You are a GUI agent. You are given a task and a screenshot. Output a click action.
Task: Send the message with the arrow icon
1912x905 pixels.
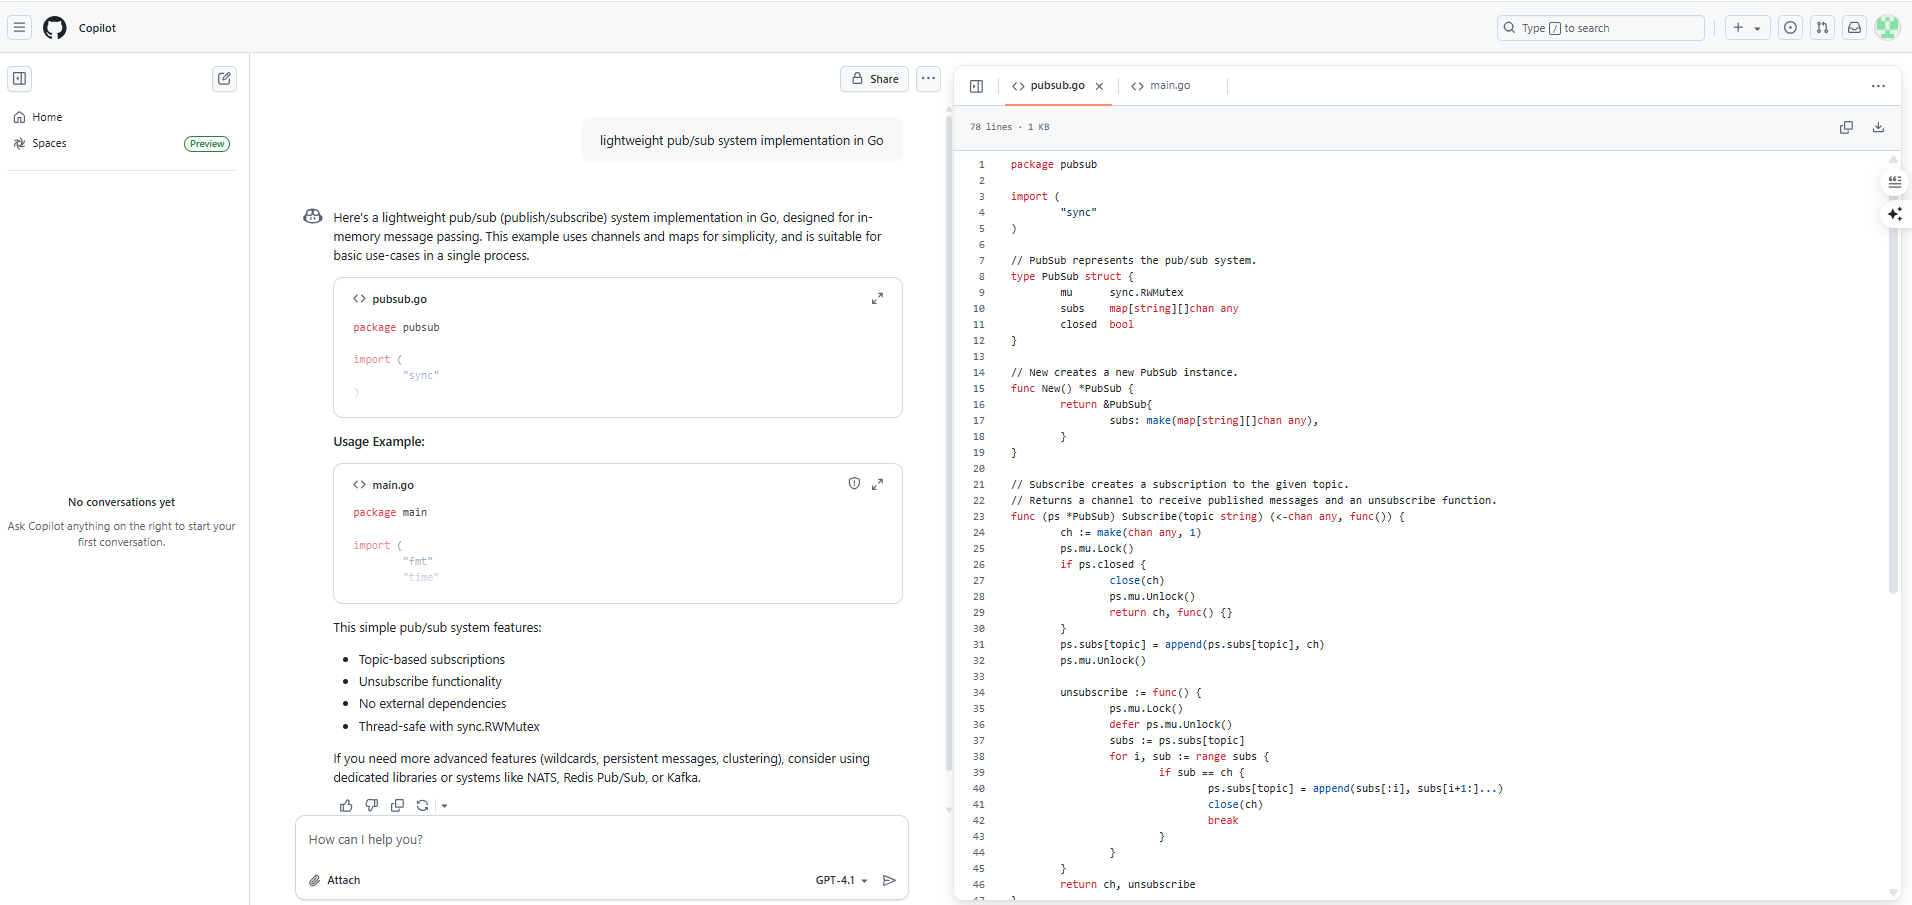point(889,880)
